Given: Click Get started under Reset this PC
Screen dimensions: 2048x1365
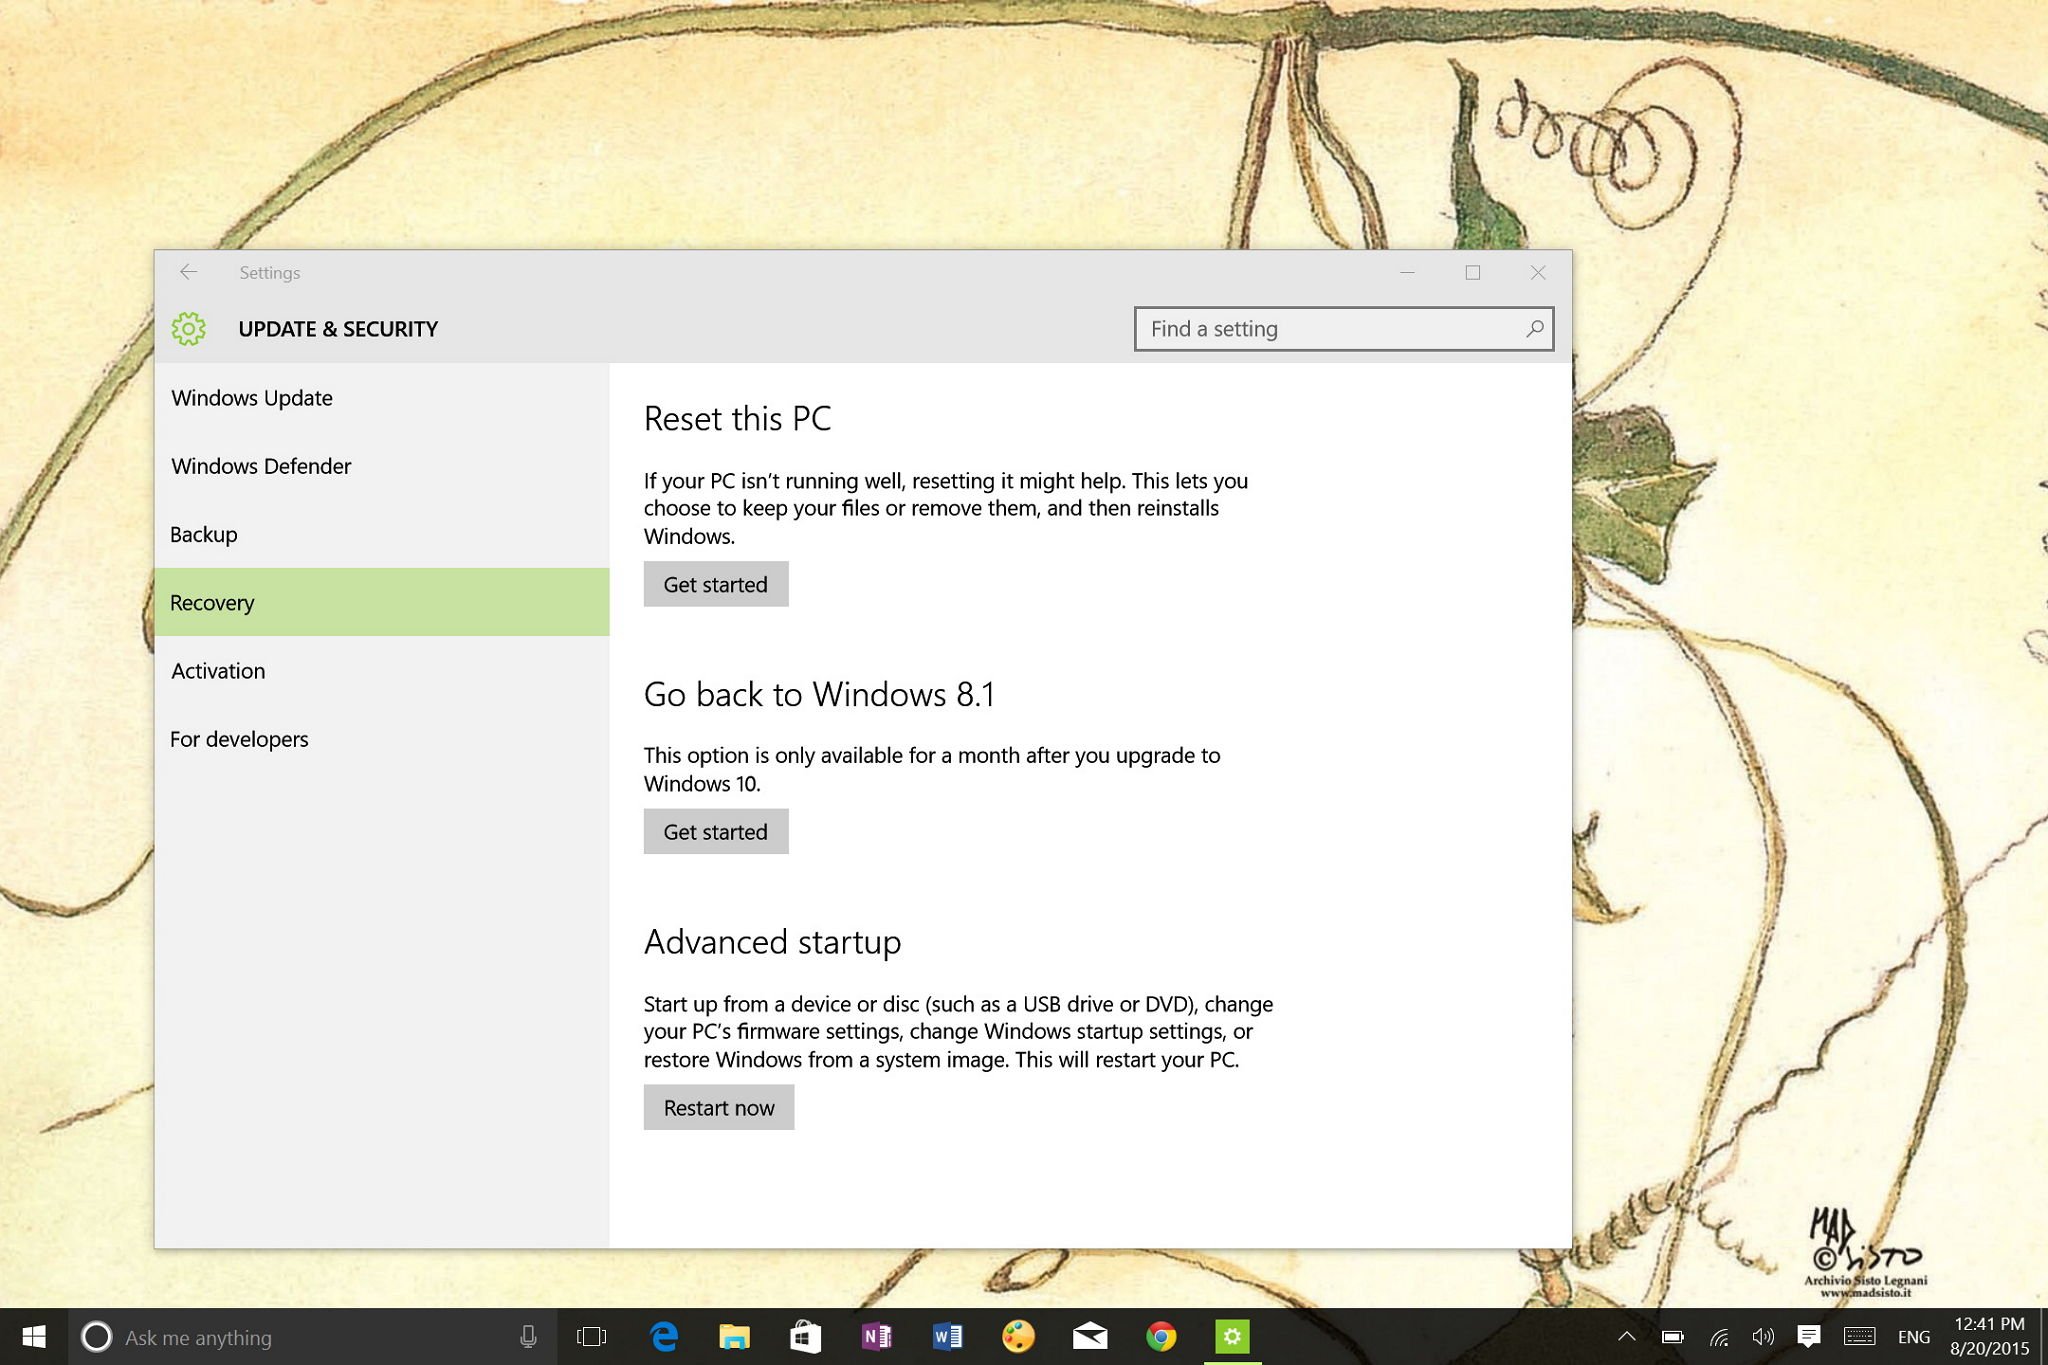Looking at the screenshot, I should point(716,583).
